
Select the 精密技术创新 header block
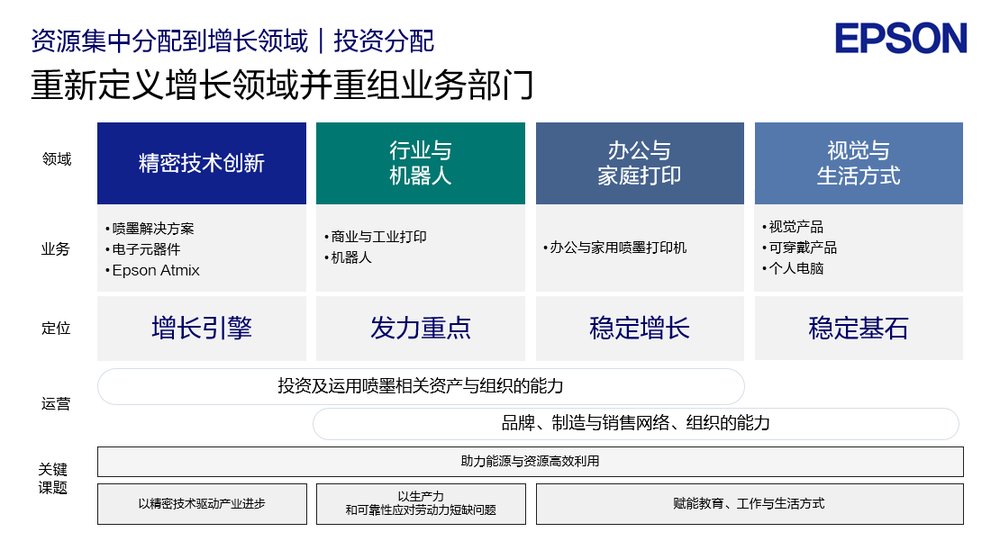pyautogui.click(x=201, y=163)
